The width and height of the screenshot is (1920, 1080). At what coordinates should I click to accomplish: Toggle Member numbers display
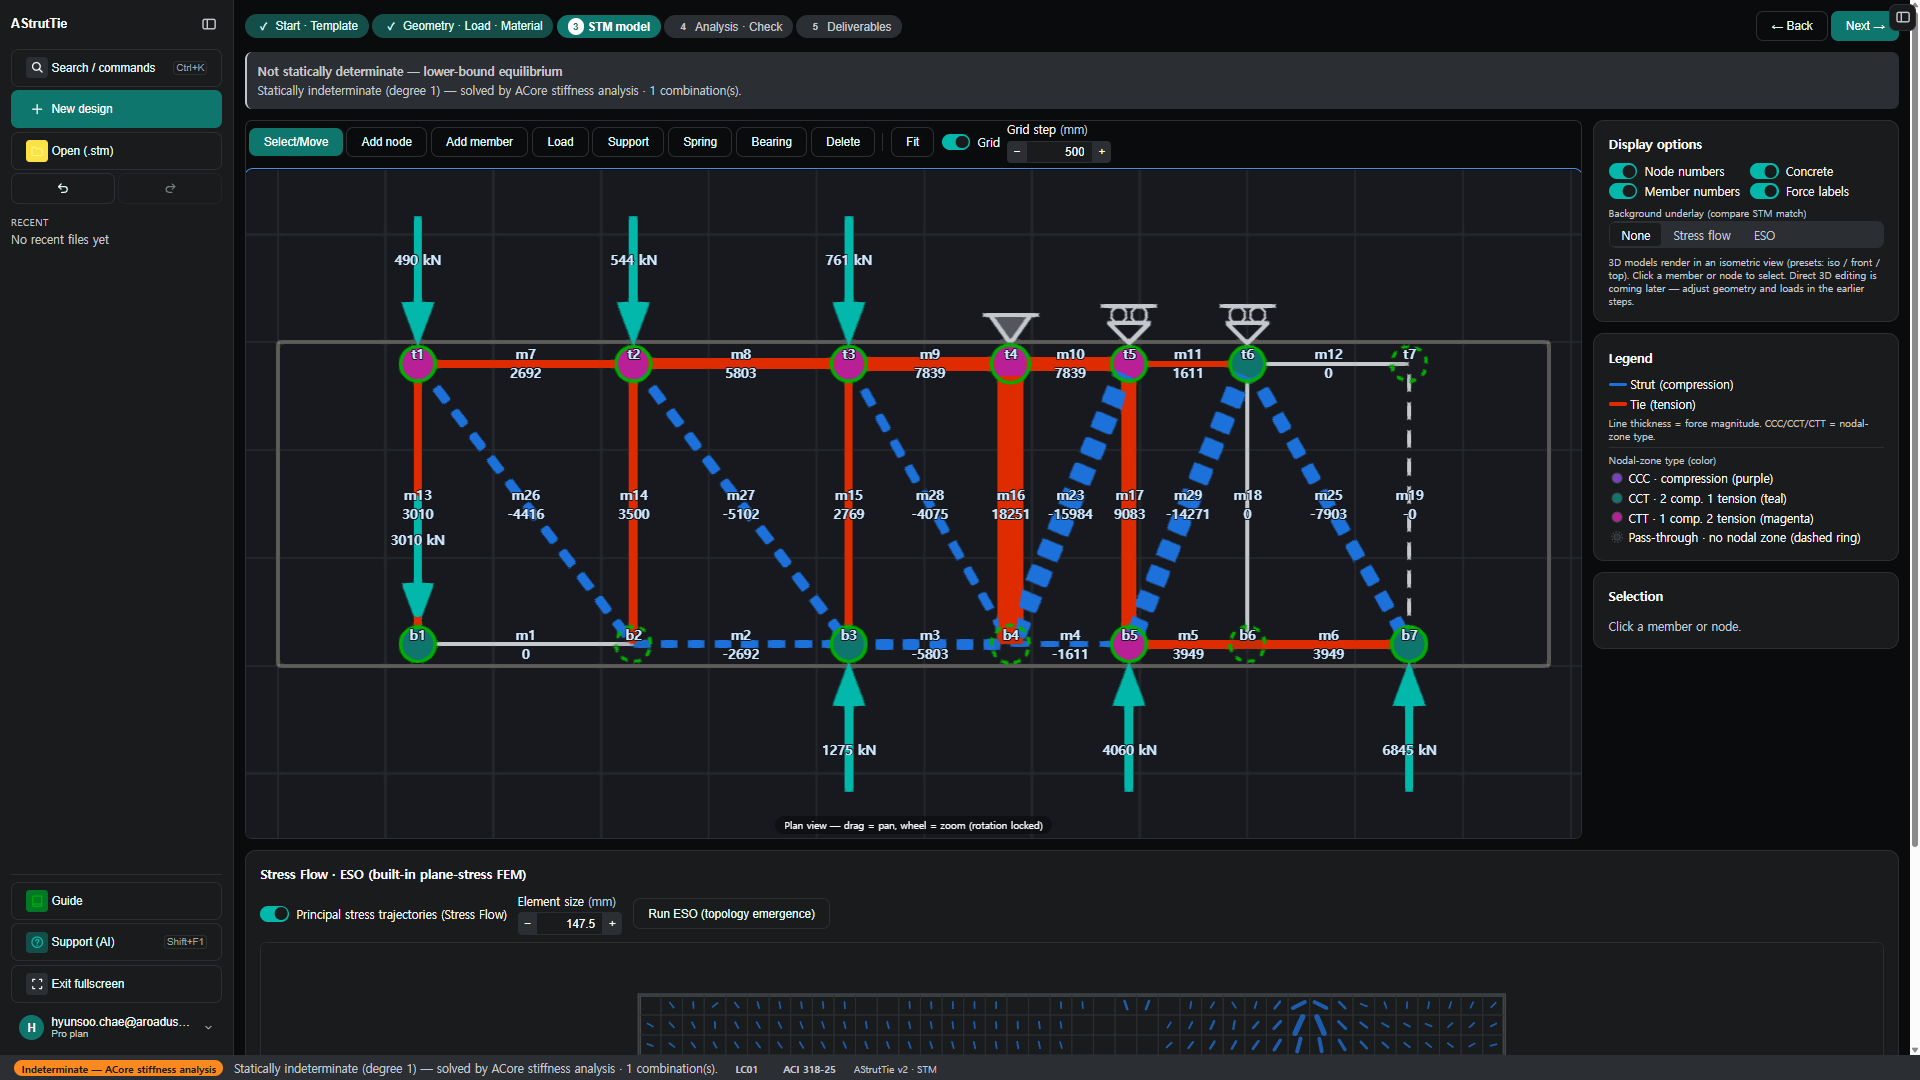coord(1622,192)
